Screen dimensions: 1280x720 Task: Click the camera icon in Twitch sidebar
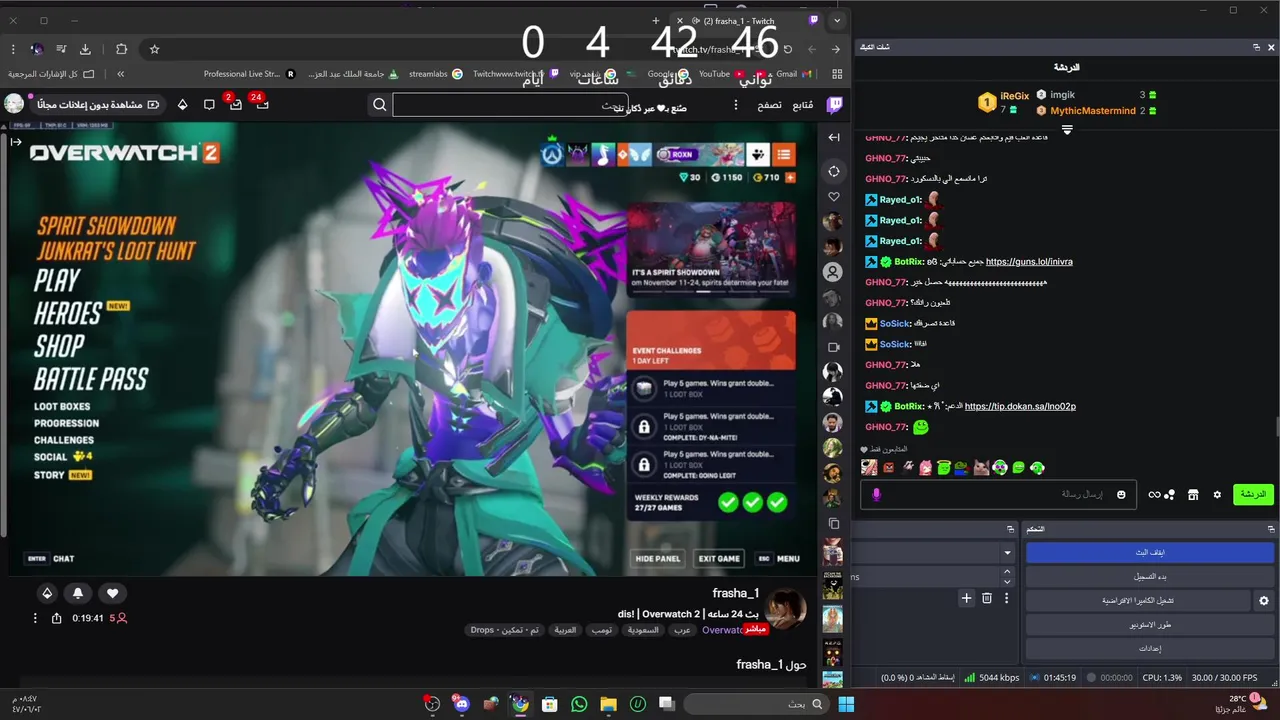[833, 347]
